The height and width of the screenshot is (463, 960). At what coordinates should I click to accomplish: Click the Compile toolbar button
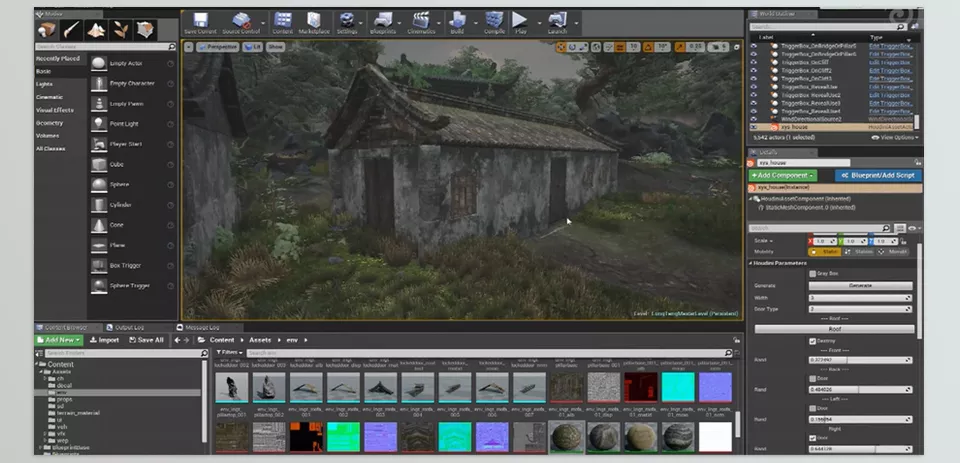click(494, 23)
